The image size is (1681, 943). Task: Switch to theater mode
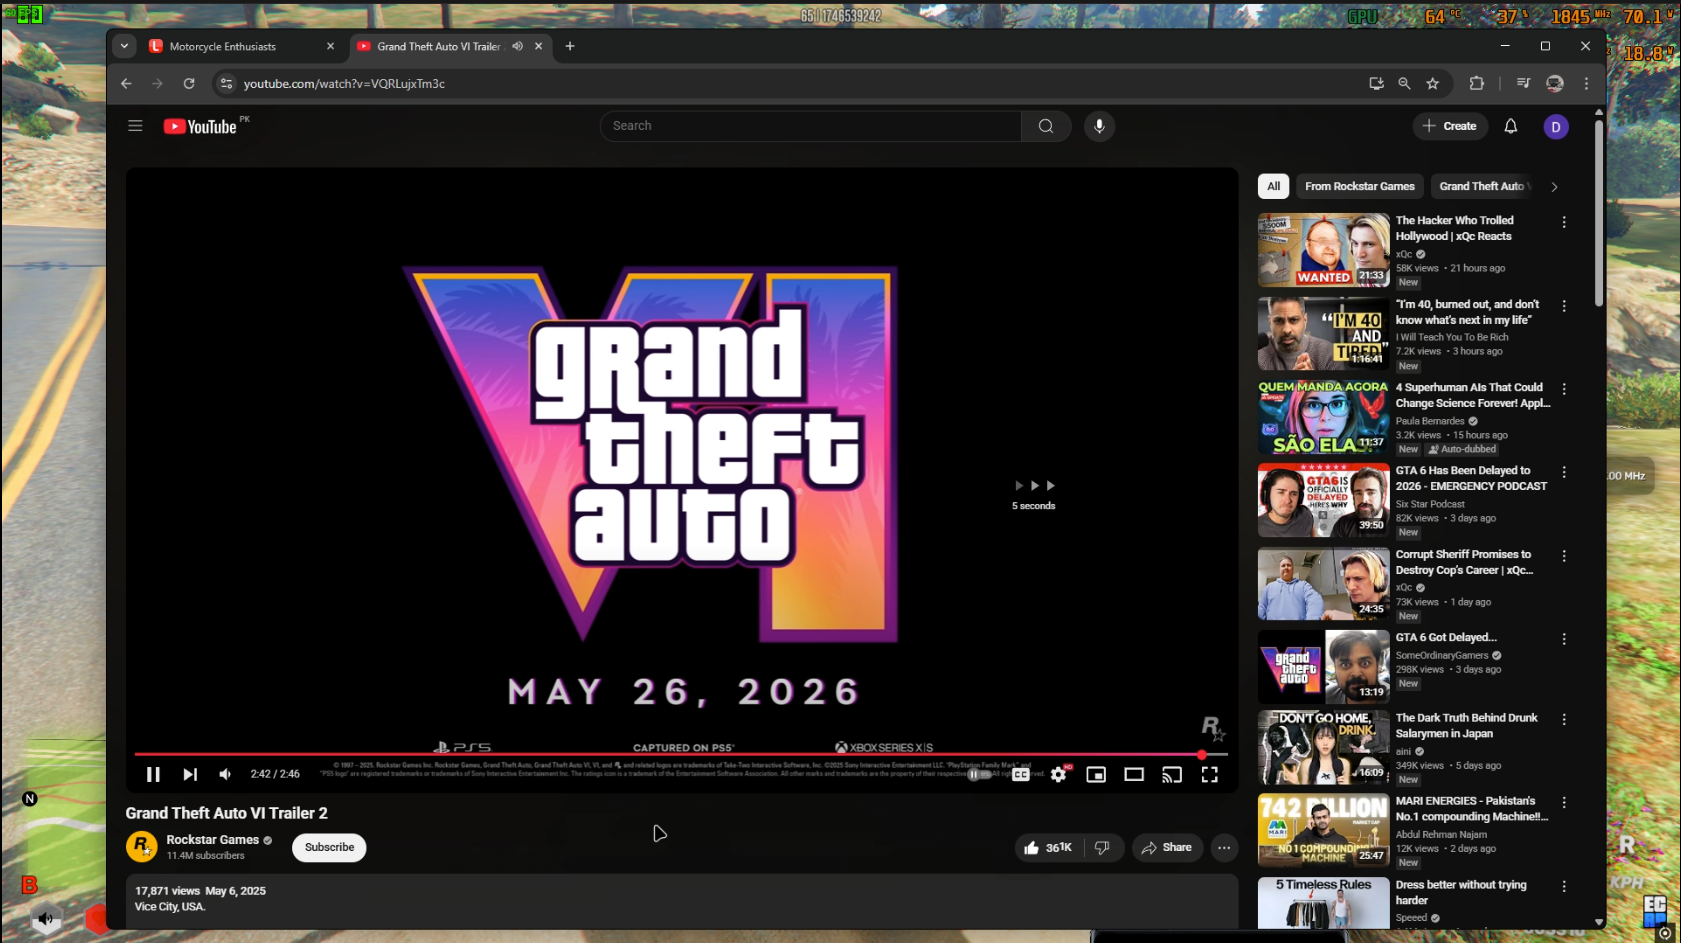[1134, 774]
